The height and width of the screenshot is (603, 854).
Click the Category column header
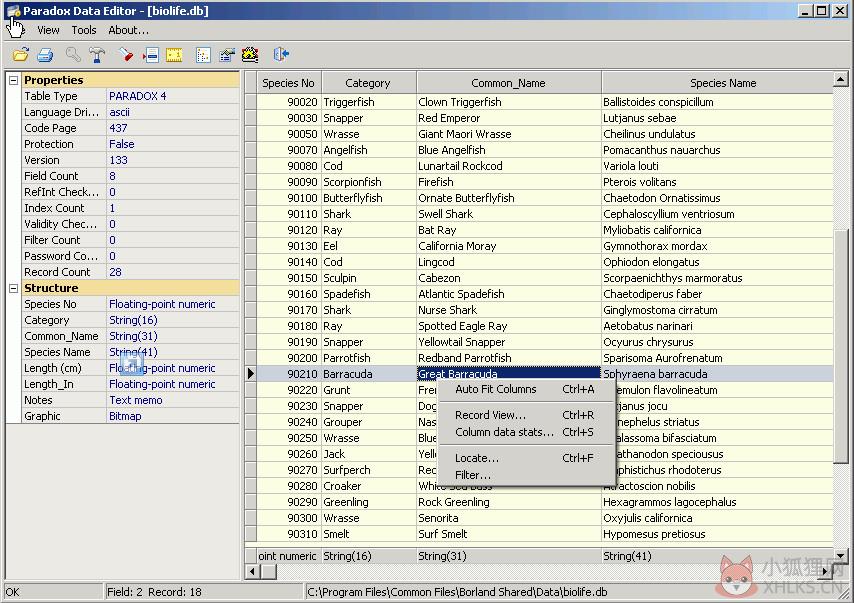point(368,83)
